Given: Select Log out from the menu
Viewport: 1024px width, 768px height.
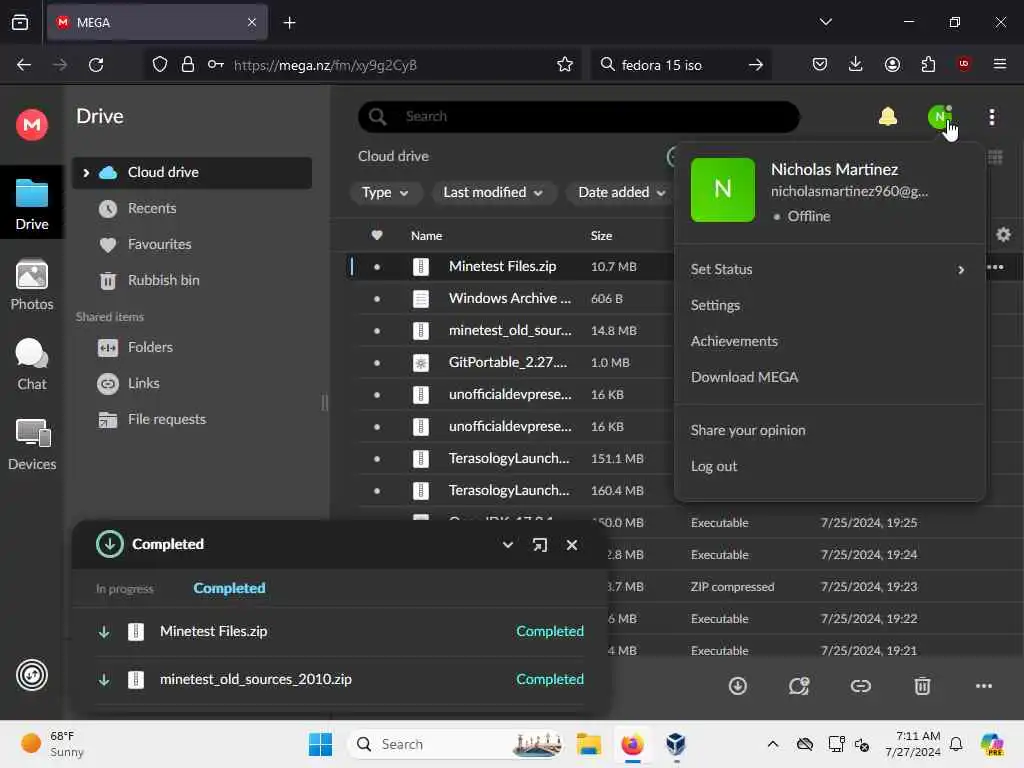Looking at the screenshot, I should click(714, 466).
